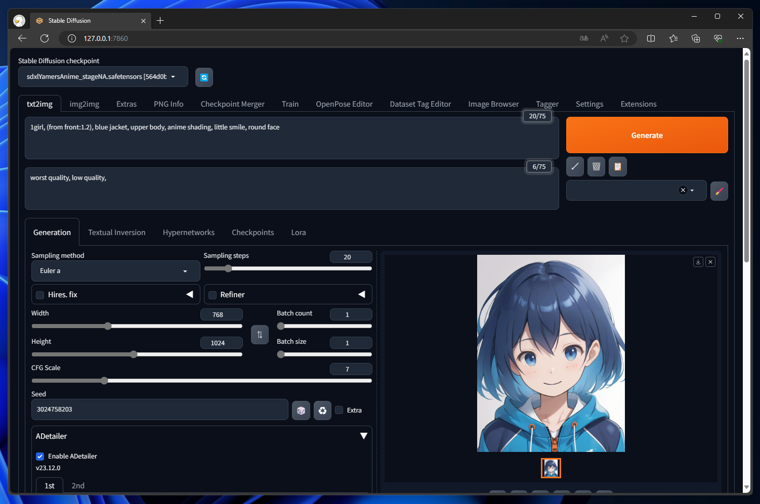760x504 pixels.
Task: Click the Seed input field
Action: [x=160, y=410]
